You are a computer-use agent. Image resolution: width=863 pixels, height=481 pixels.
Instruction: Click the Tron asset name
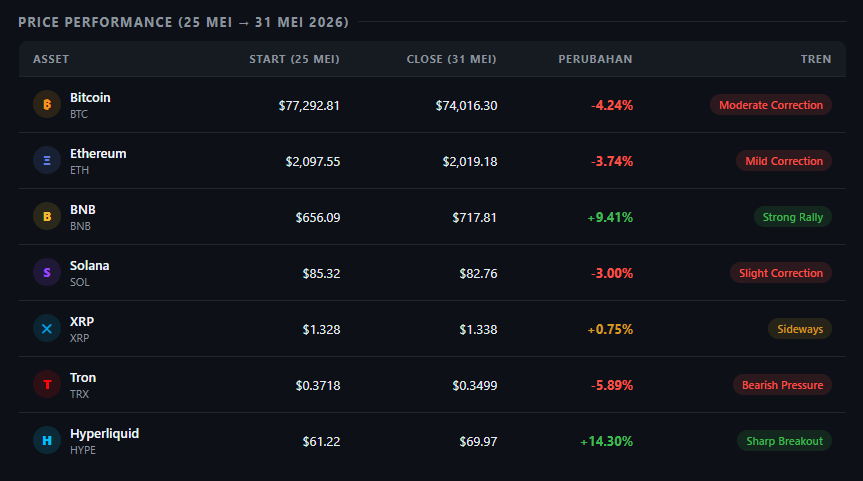(83, 378)
